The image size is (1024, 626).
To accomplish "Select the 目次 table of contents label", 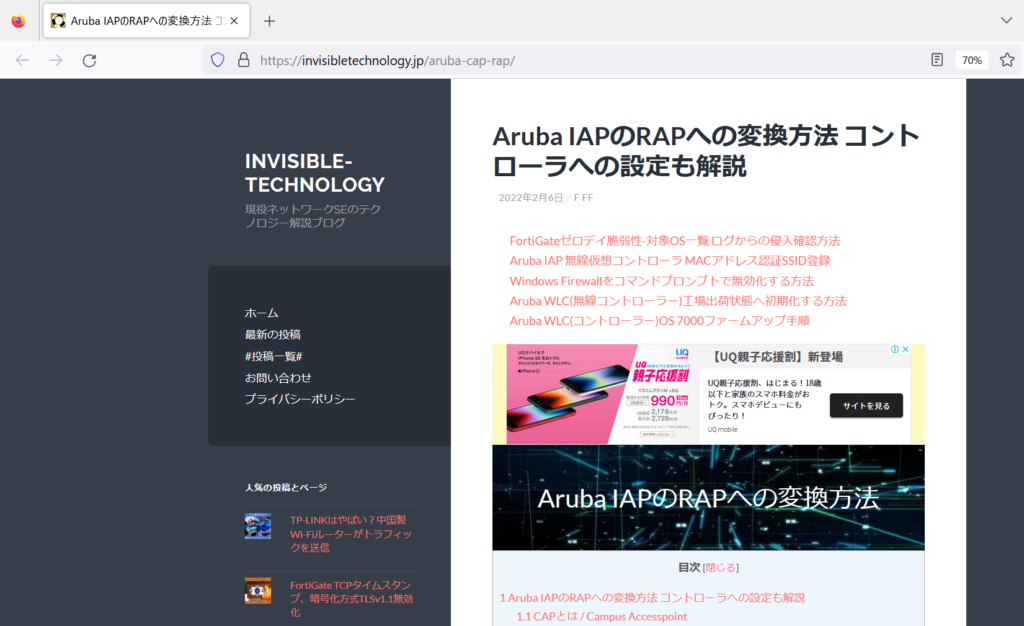I will [x=689, y=568].
